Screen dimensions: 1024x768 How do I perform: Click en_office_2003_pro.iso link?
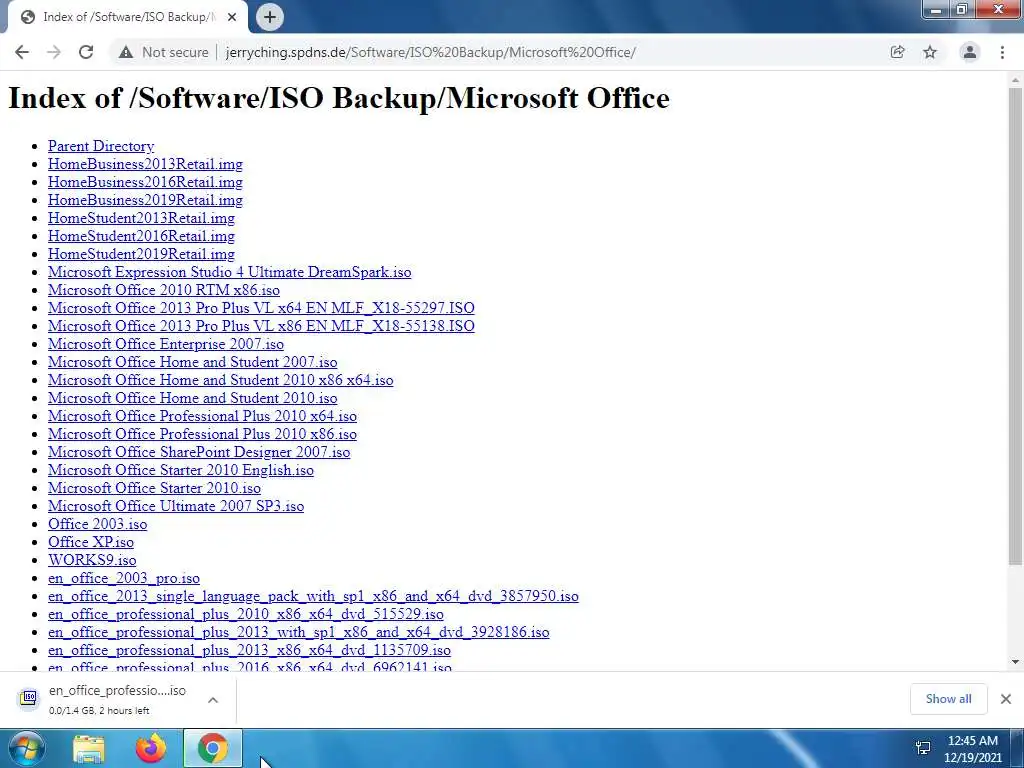point(124,578)
